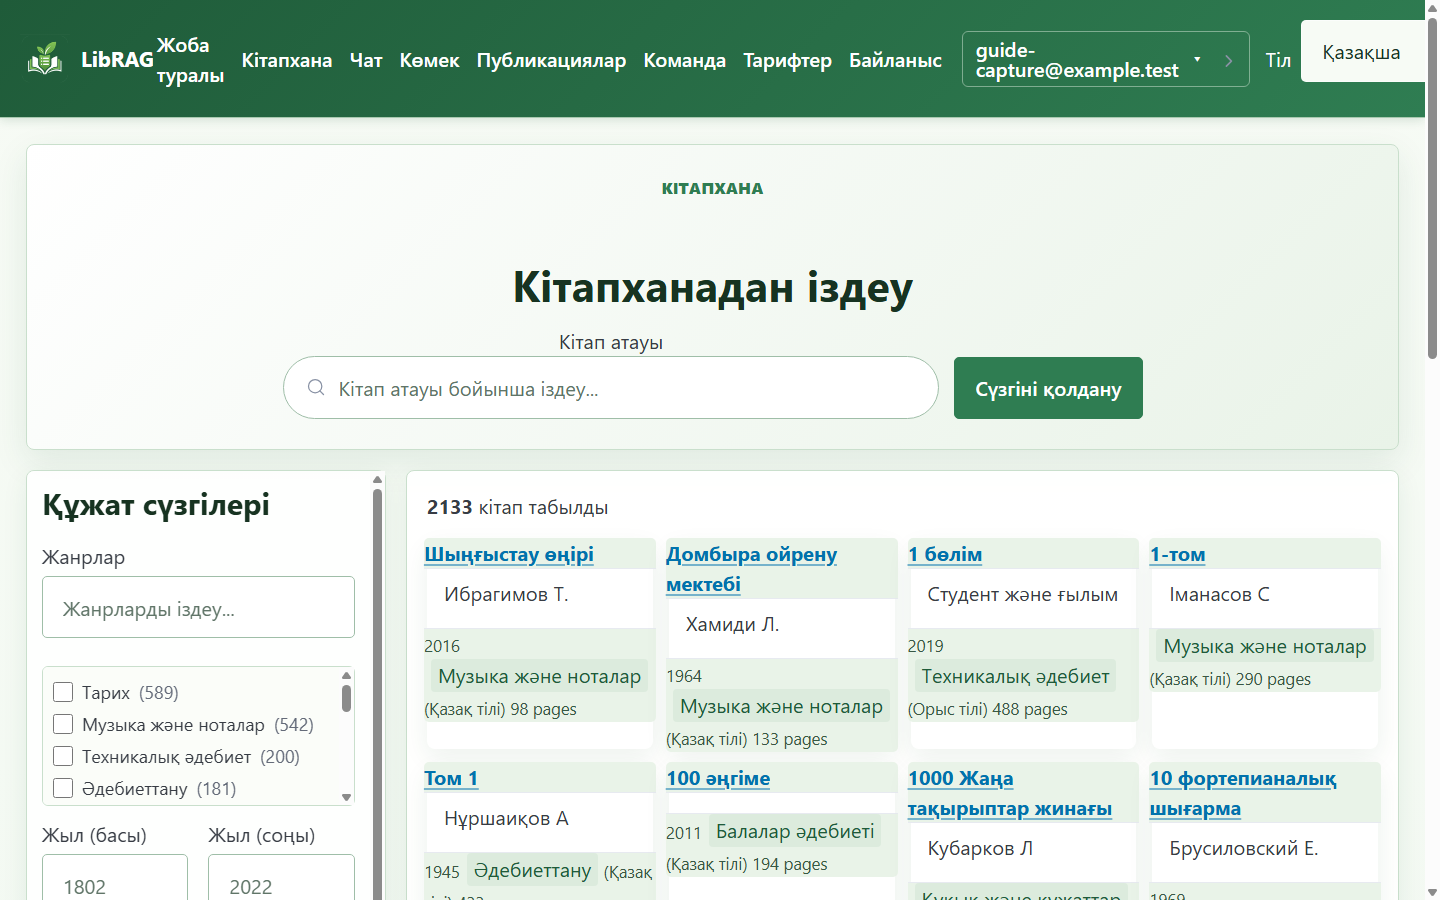Click the main page vertical scrollbar
The image size is (1440, 900).
(x=1432, y=188)
